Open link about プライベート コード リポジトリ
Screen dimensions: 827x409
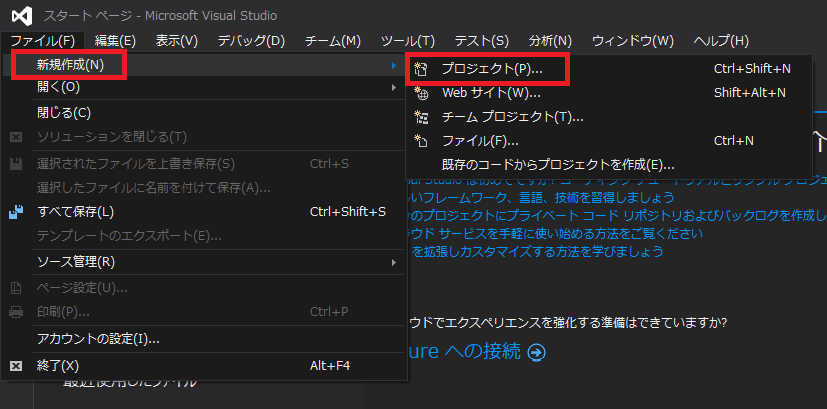click(617, 215)
